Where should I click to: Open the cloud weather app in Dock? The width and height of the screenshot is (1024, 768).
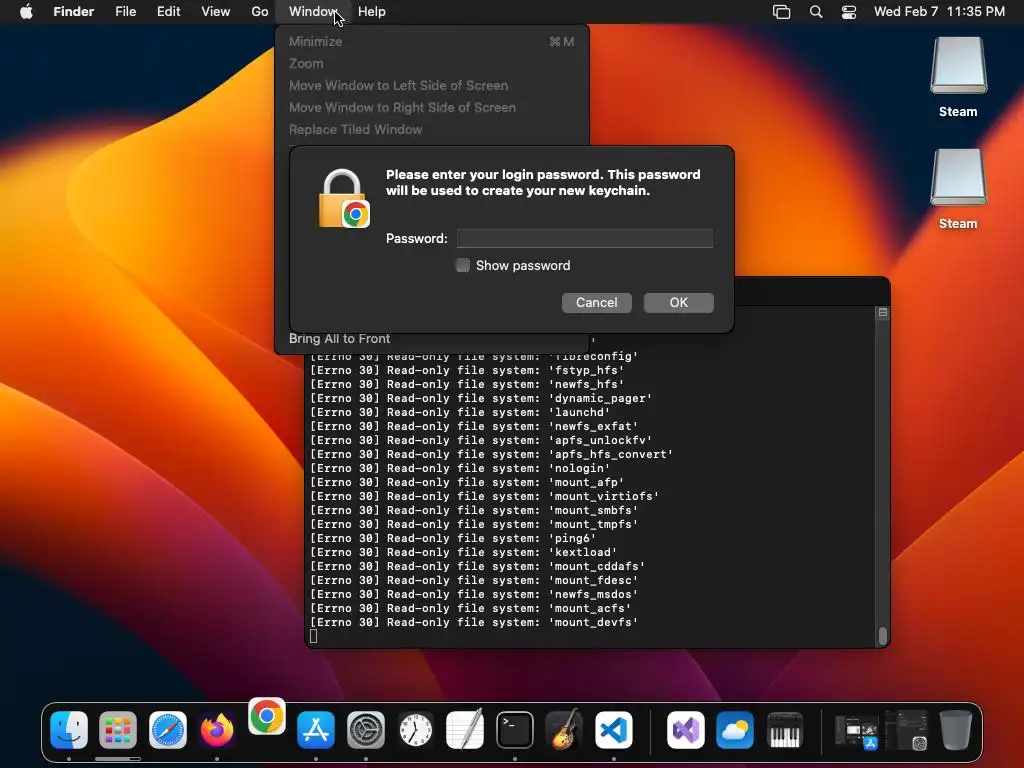point(735,729)
